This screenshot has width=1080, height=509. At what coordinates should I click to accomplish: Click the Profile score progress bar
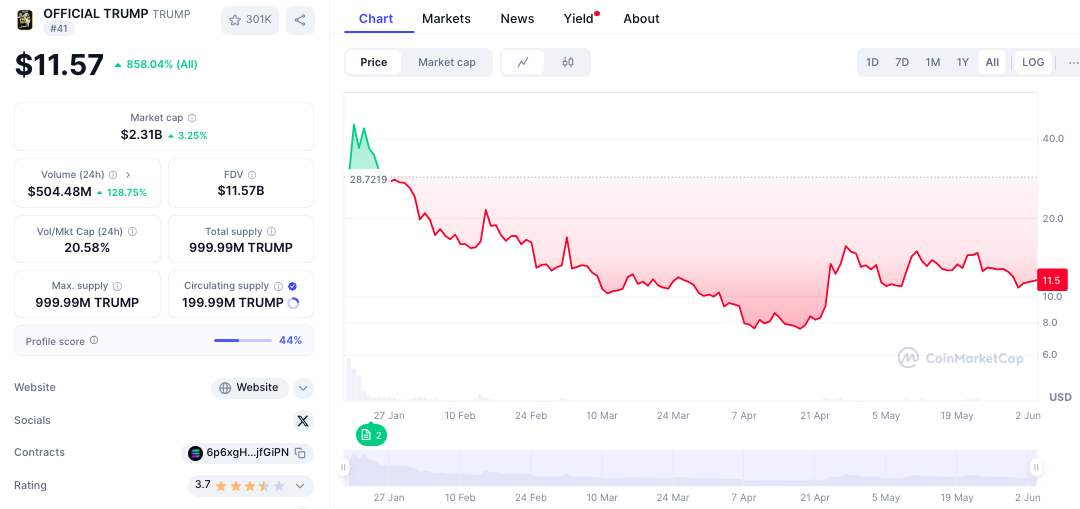243,340
